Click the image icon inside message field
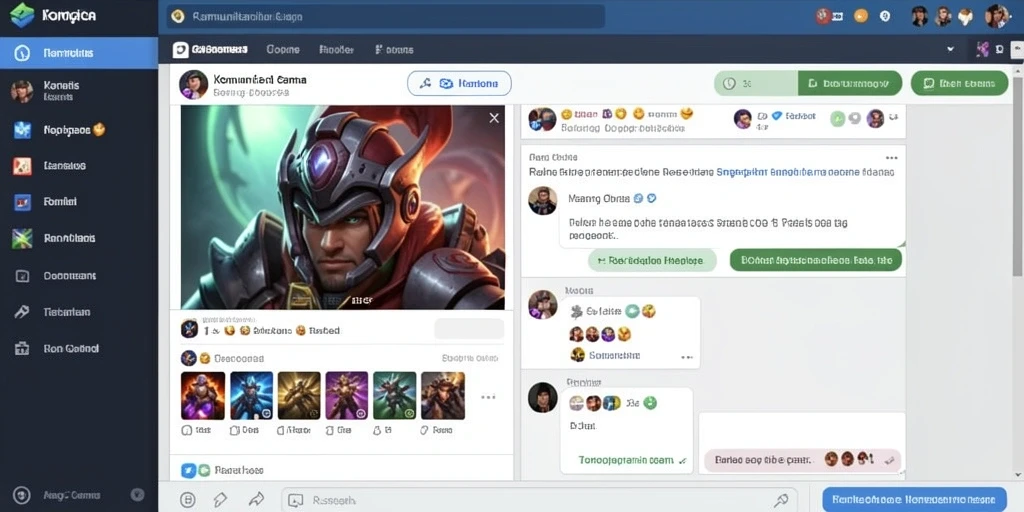 296,500
